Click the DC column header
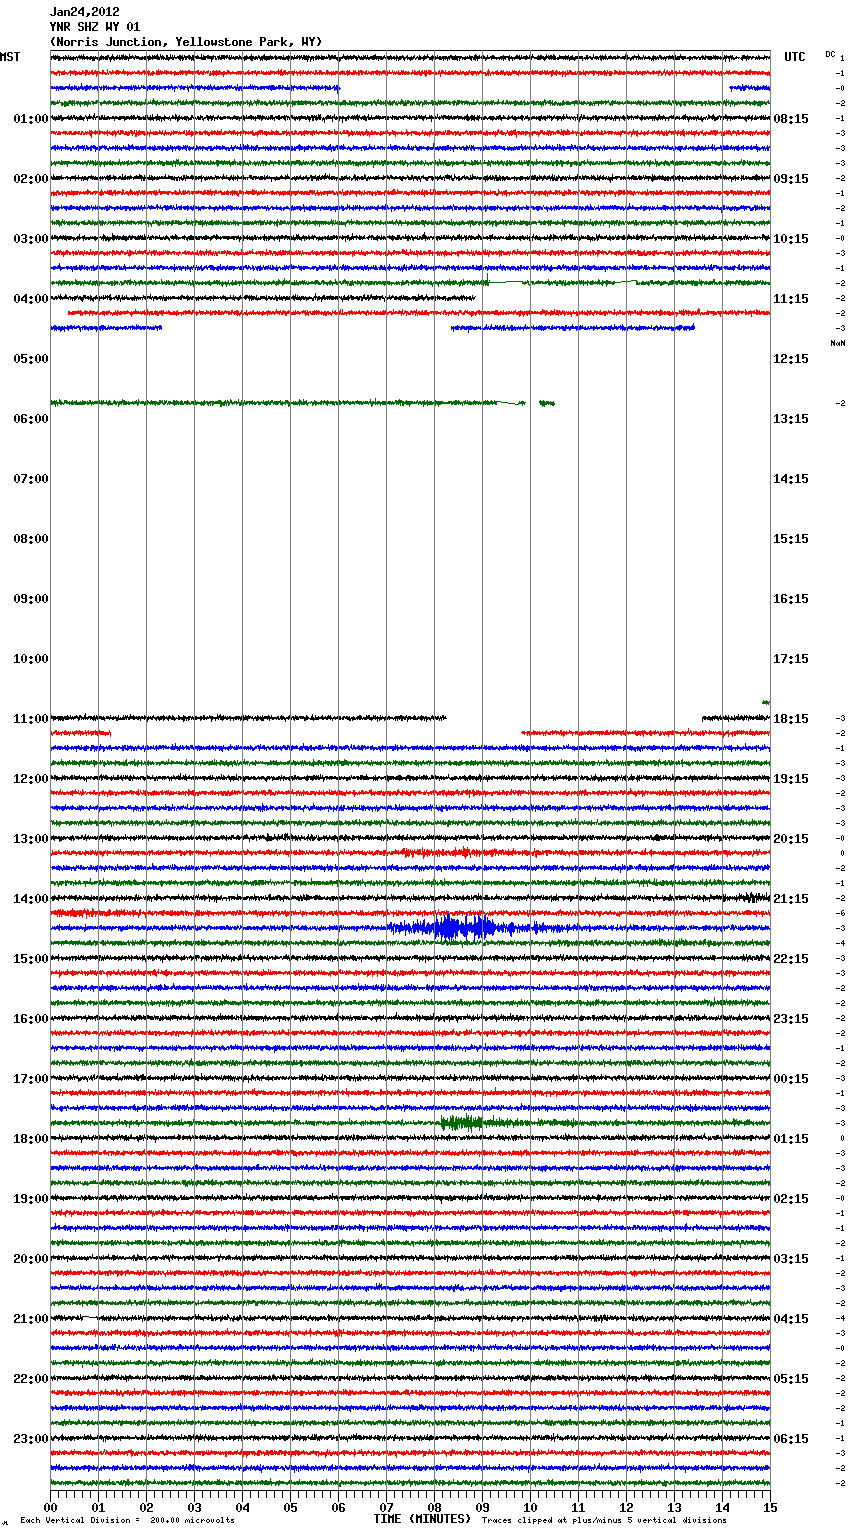Viewport: 850px width, 1534px height. coord(830,54)
